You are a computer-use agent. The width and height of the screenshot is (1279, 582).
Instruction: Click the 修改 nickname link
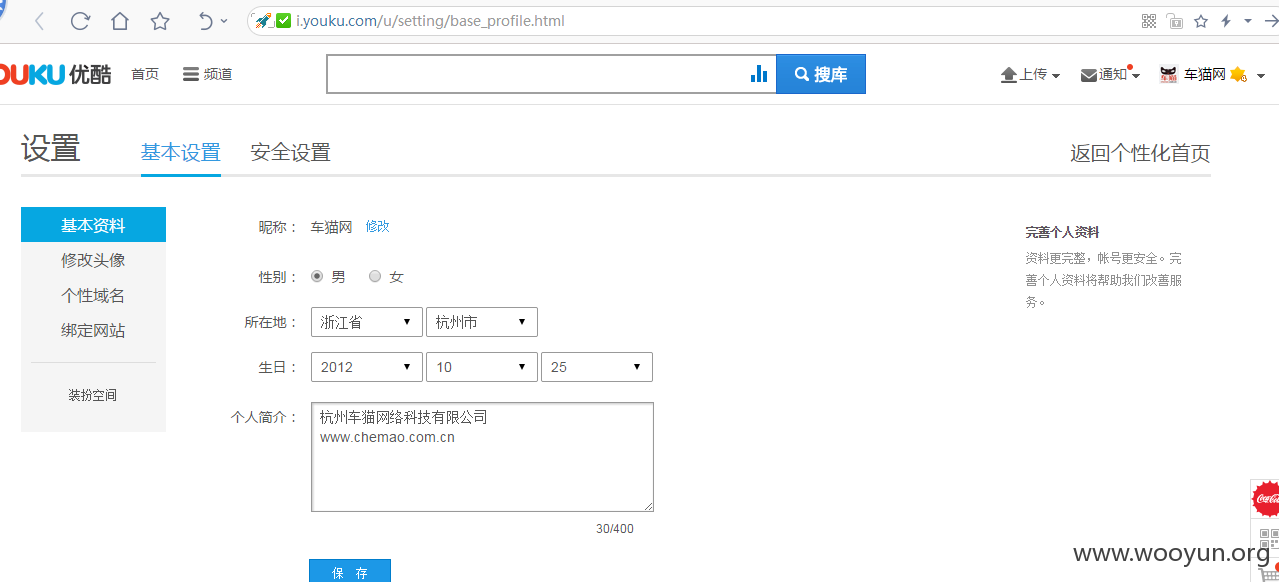point(377,226)
